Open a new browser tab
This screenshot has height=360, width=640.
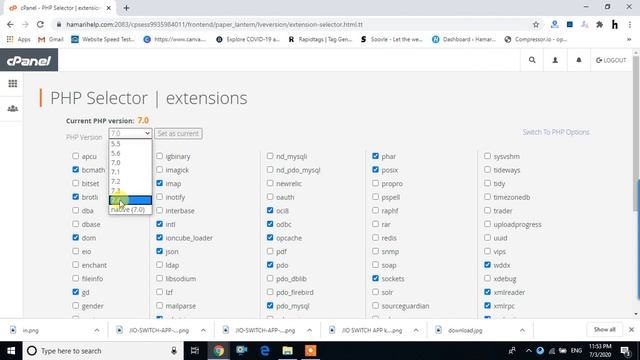[x=126, y=8]
